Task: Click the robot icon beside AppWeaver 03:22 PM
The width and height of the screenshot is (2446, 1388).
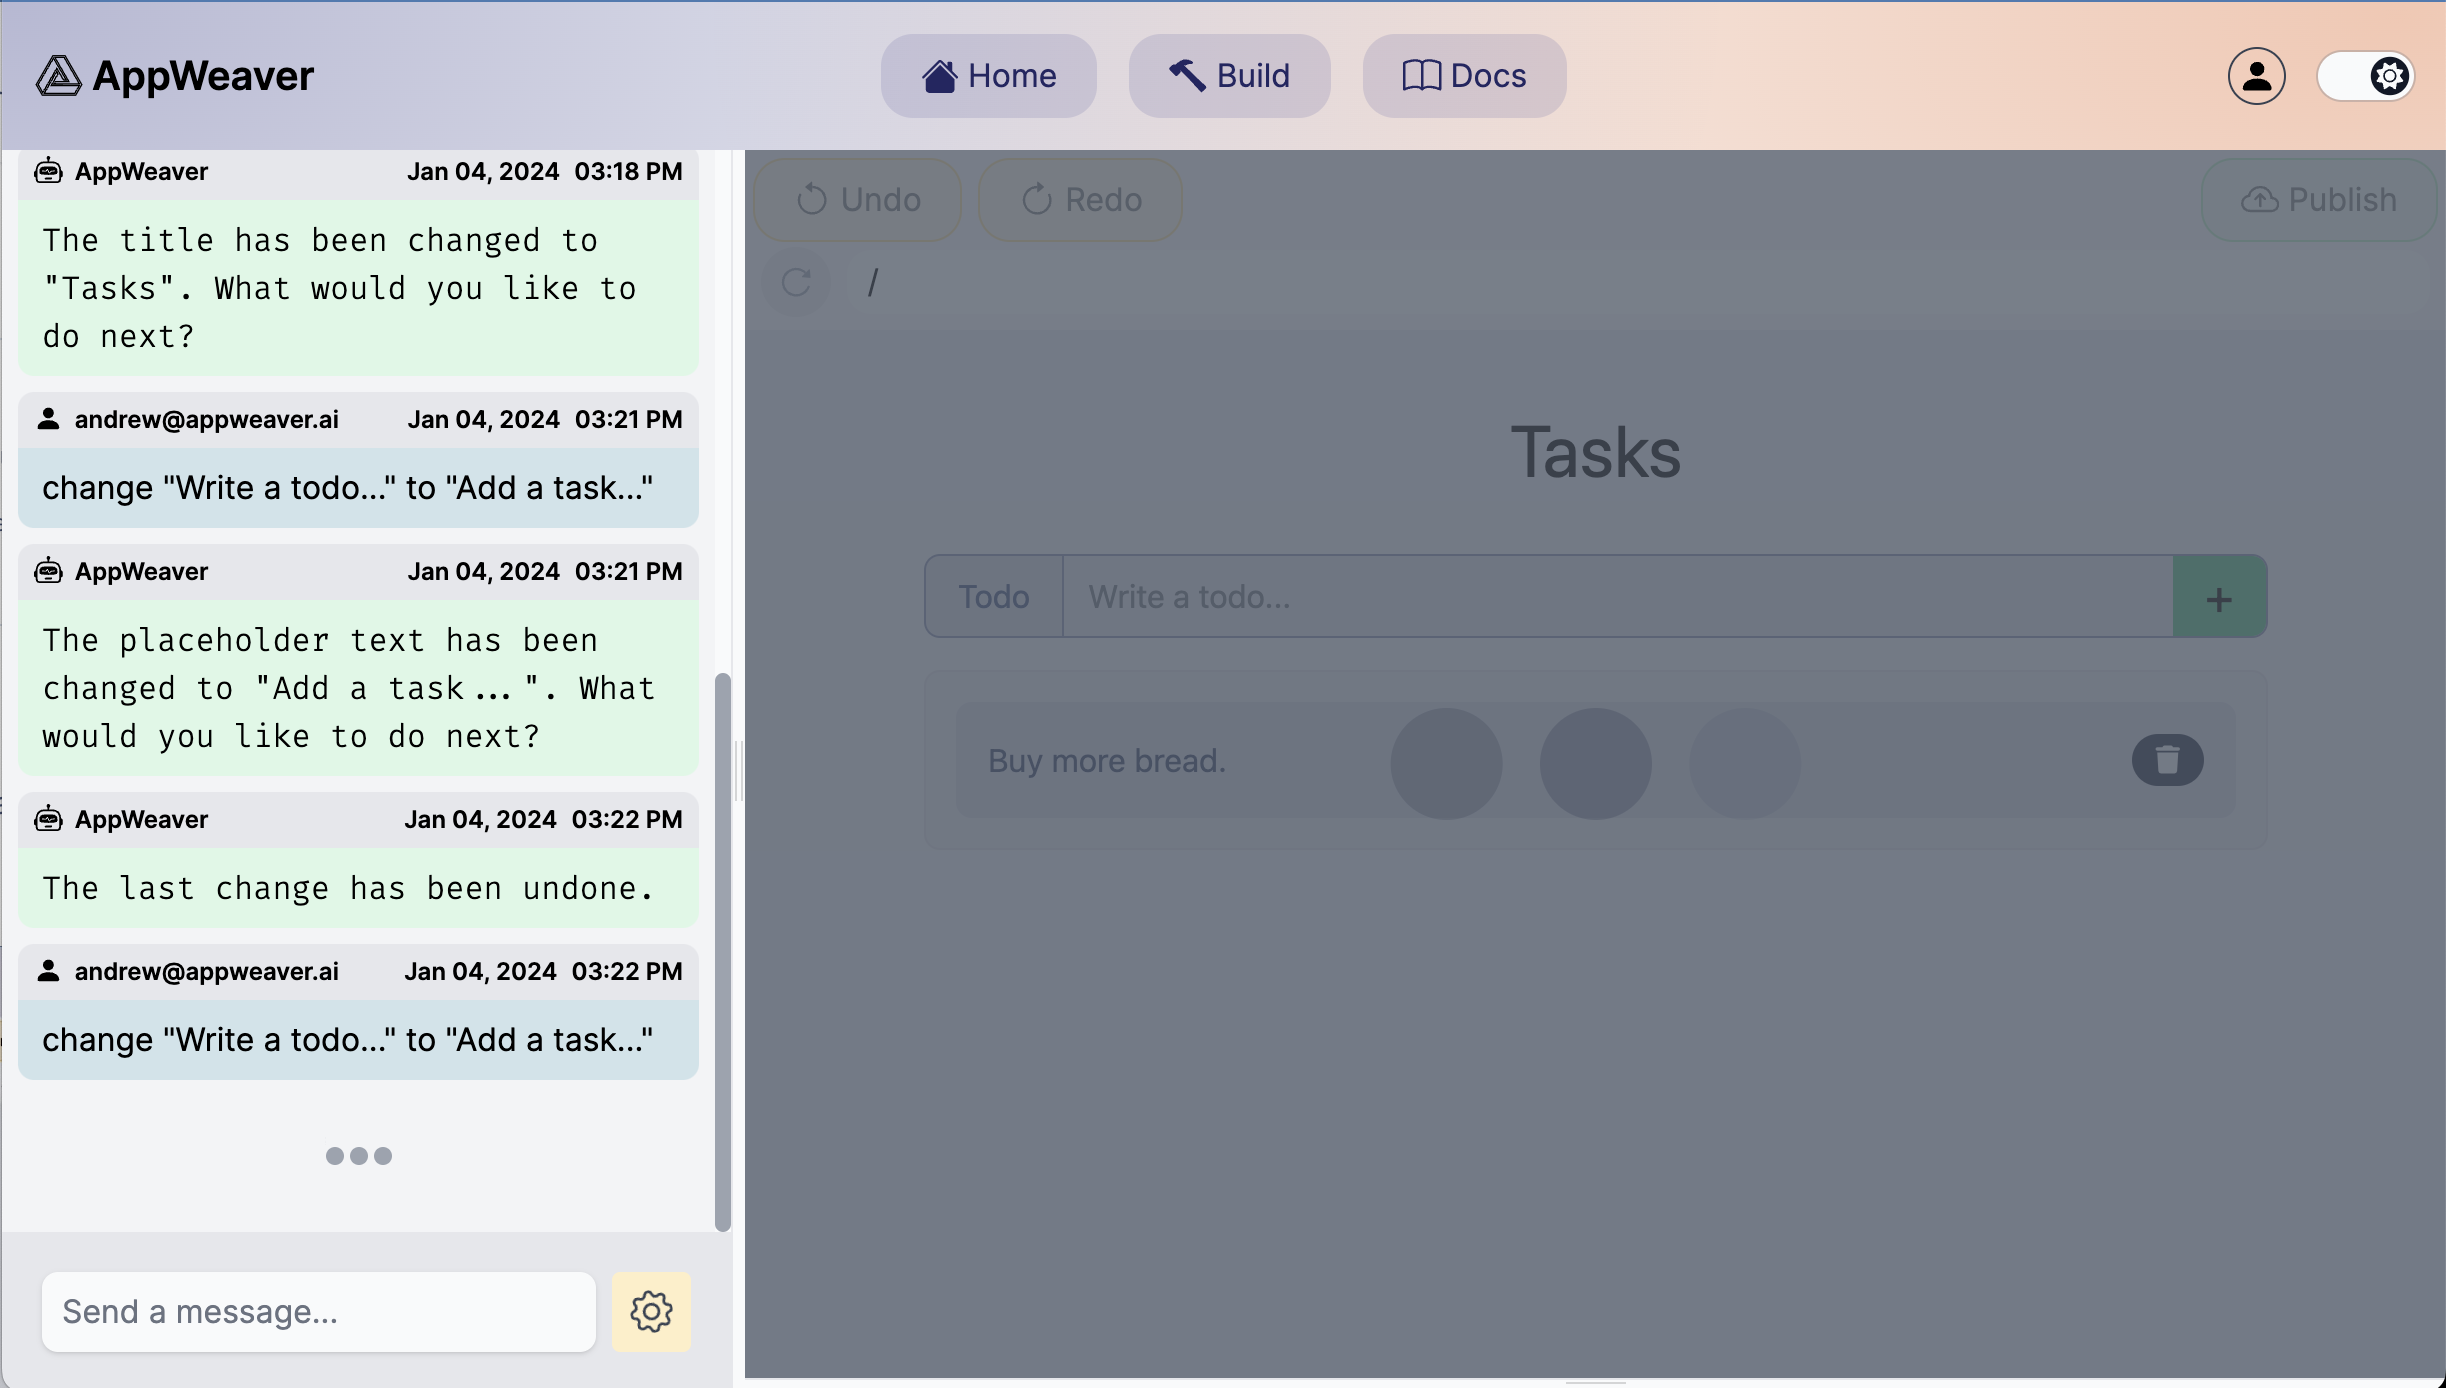Action: 48,819
